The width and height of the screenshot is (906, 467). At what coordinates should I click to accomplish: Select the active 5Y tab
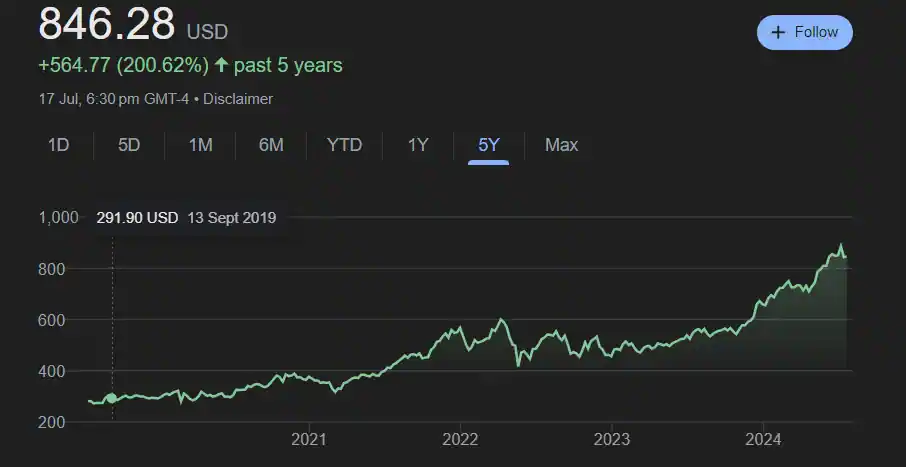point(488,145)
